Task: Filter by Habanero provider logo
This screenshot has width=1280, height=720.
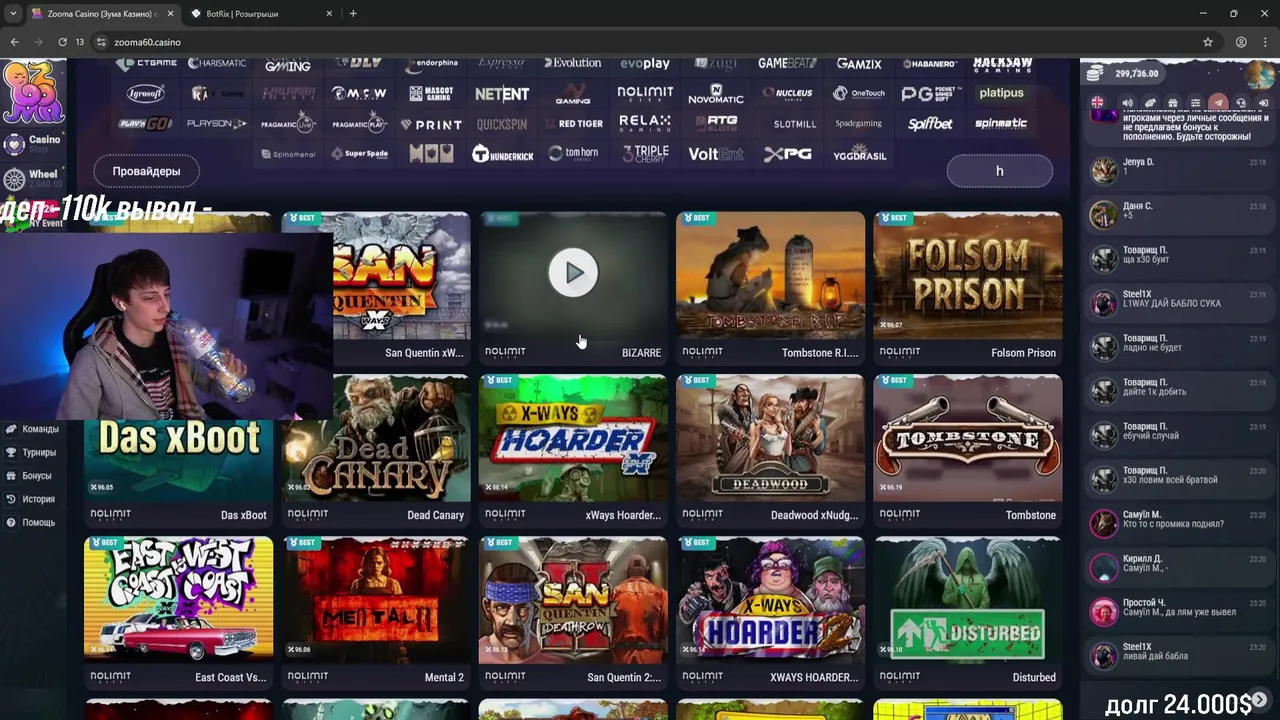Action: click(930, 63)
